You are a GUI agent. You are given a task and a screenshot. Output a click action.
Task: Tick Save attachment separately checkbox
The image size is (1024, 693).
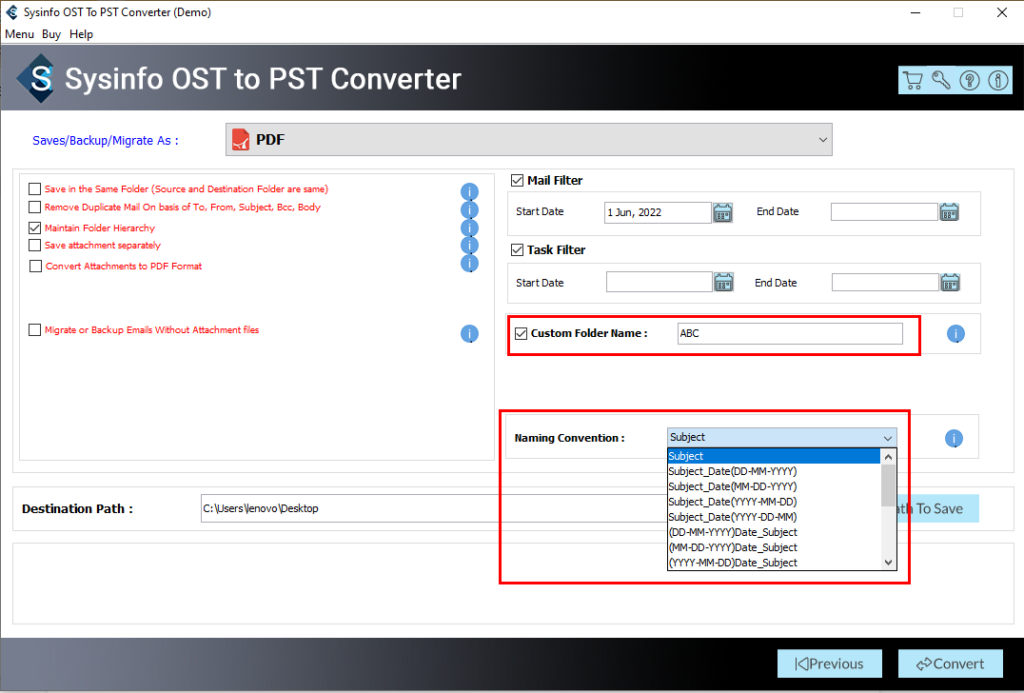pos(35,245)
